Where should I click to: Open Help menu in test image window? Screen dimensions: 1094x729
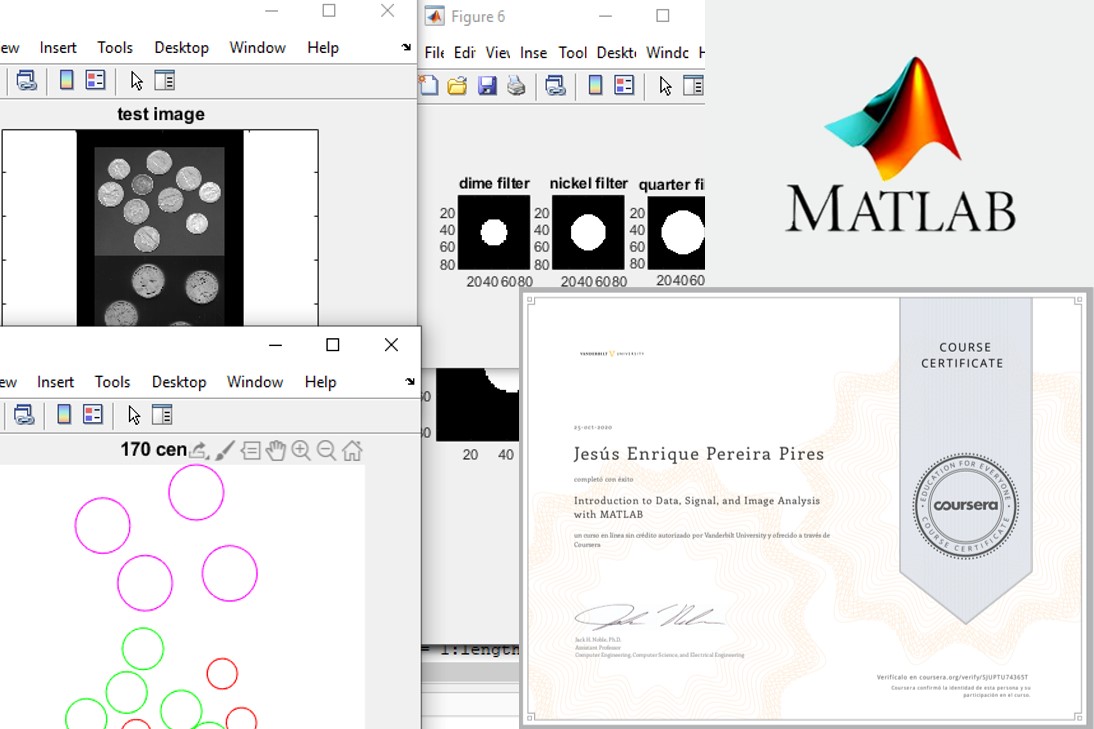click(323, 47)
